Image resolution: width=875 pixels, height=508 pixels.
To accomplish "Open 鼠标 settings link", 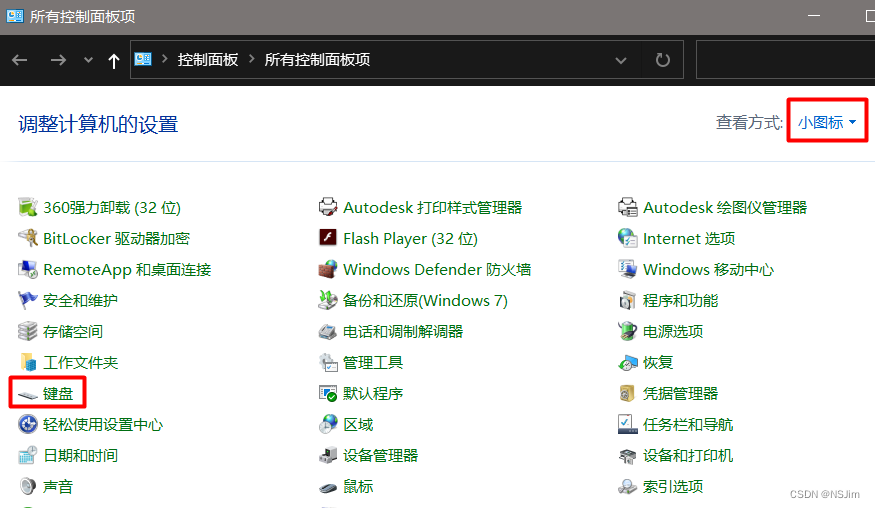I will point(358,486).
